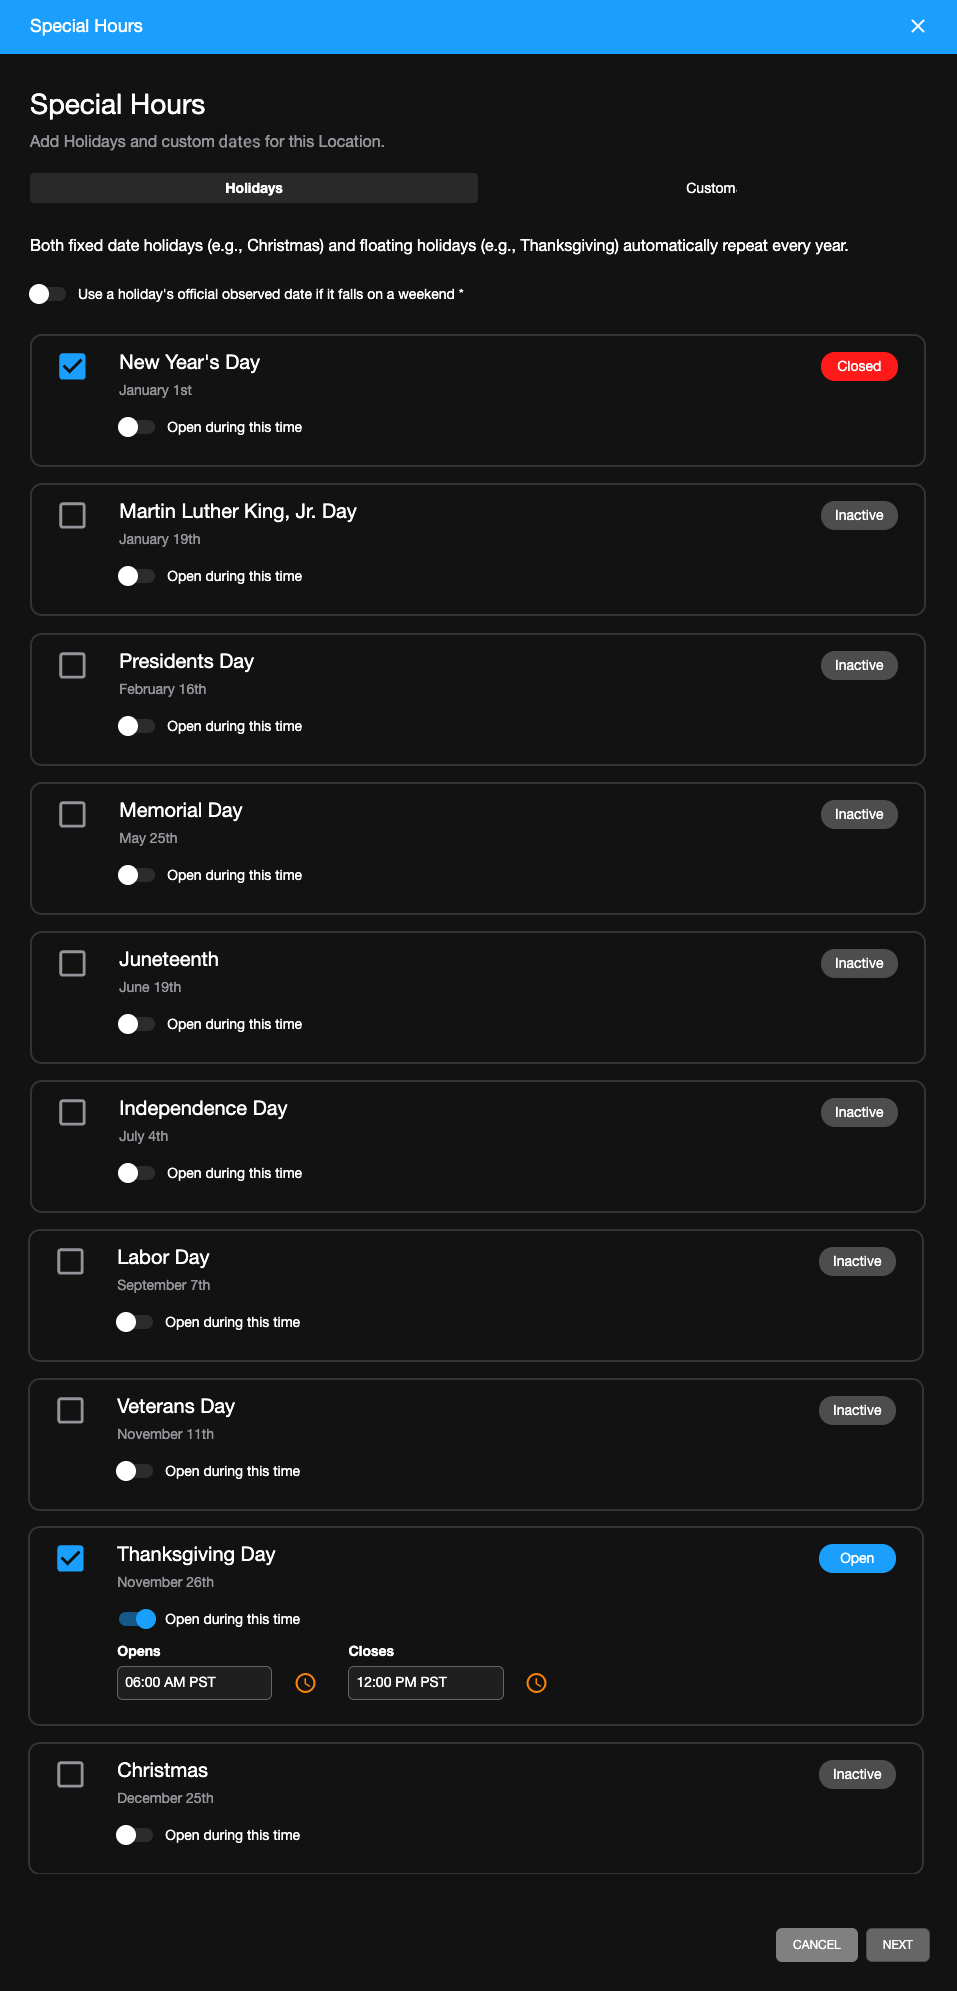The width and height of the screenshot is (957, 1991).
Task: Edit the Thanksgiving opening time field
Action: coord(194,1682)
